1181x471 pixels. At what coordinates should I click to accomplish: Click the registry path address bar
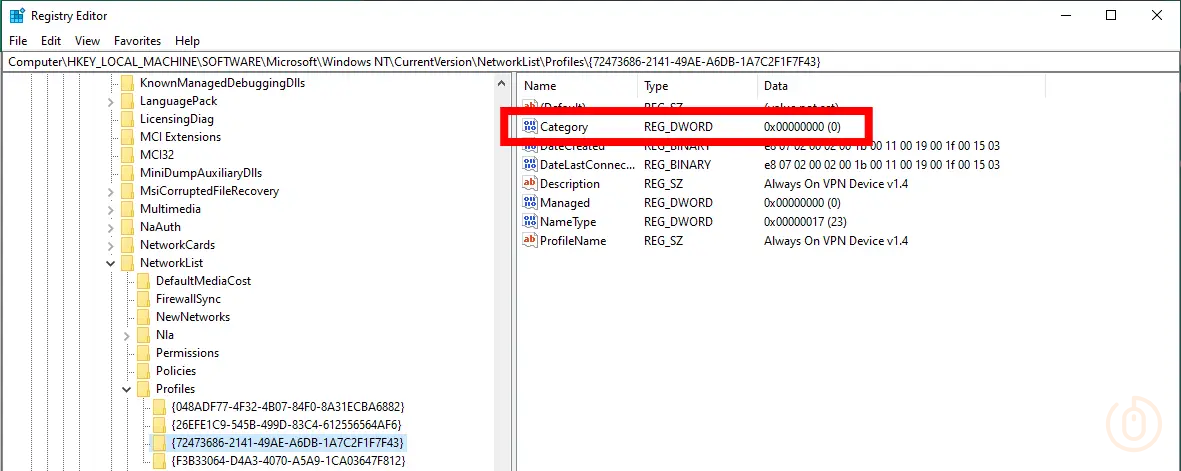(x=590, y=62)
